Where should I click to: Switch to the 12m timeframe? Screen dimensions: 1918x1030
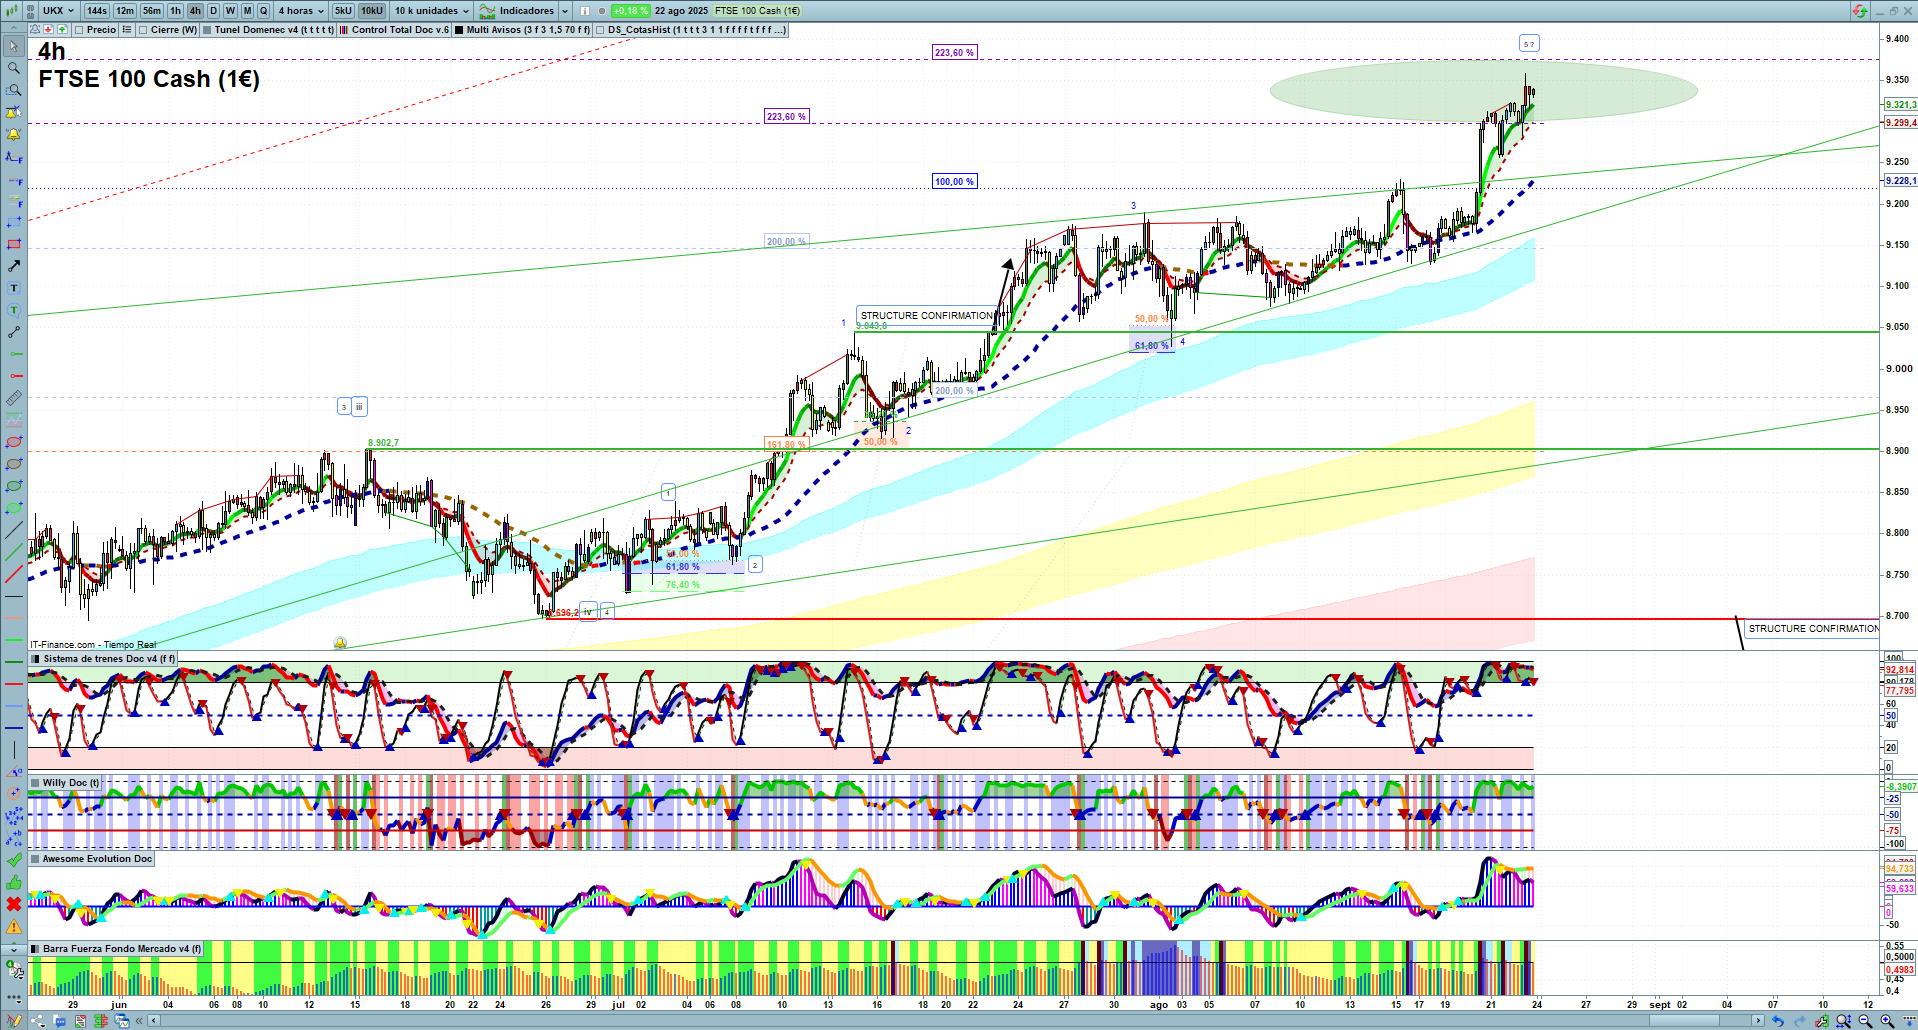tap(125, 11)
